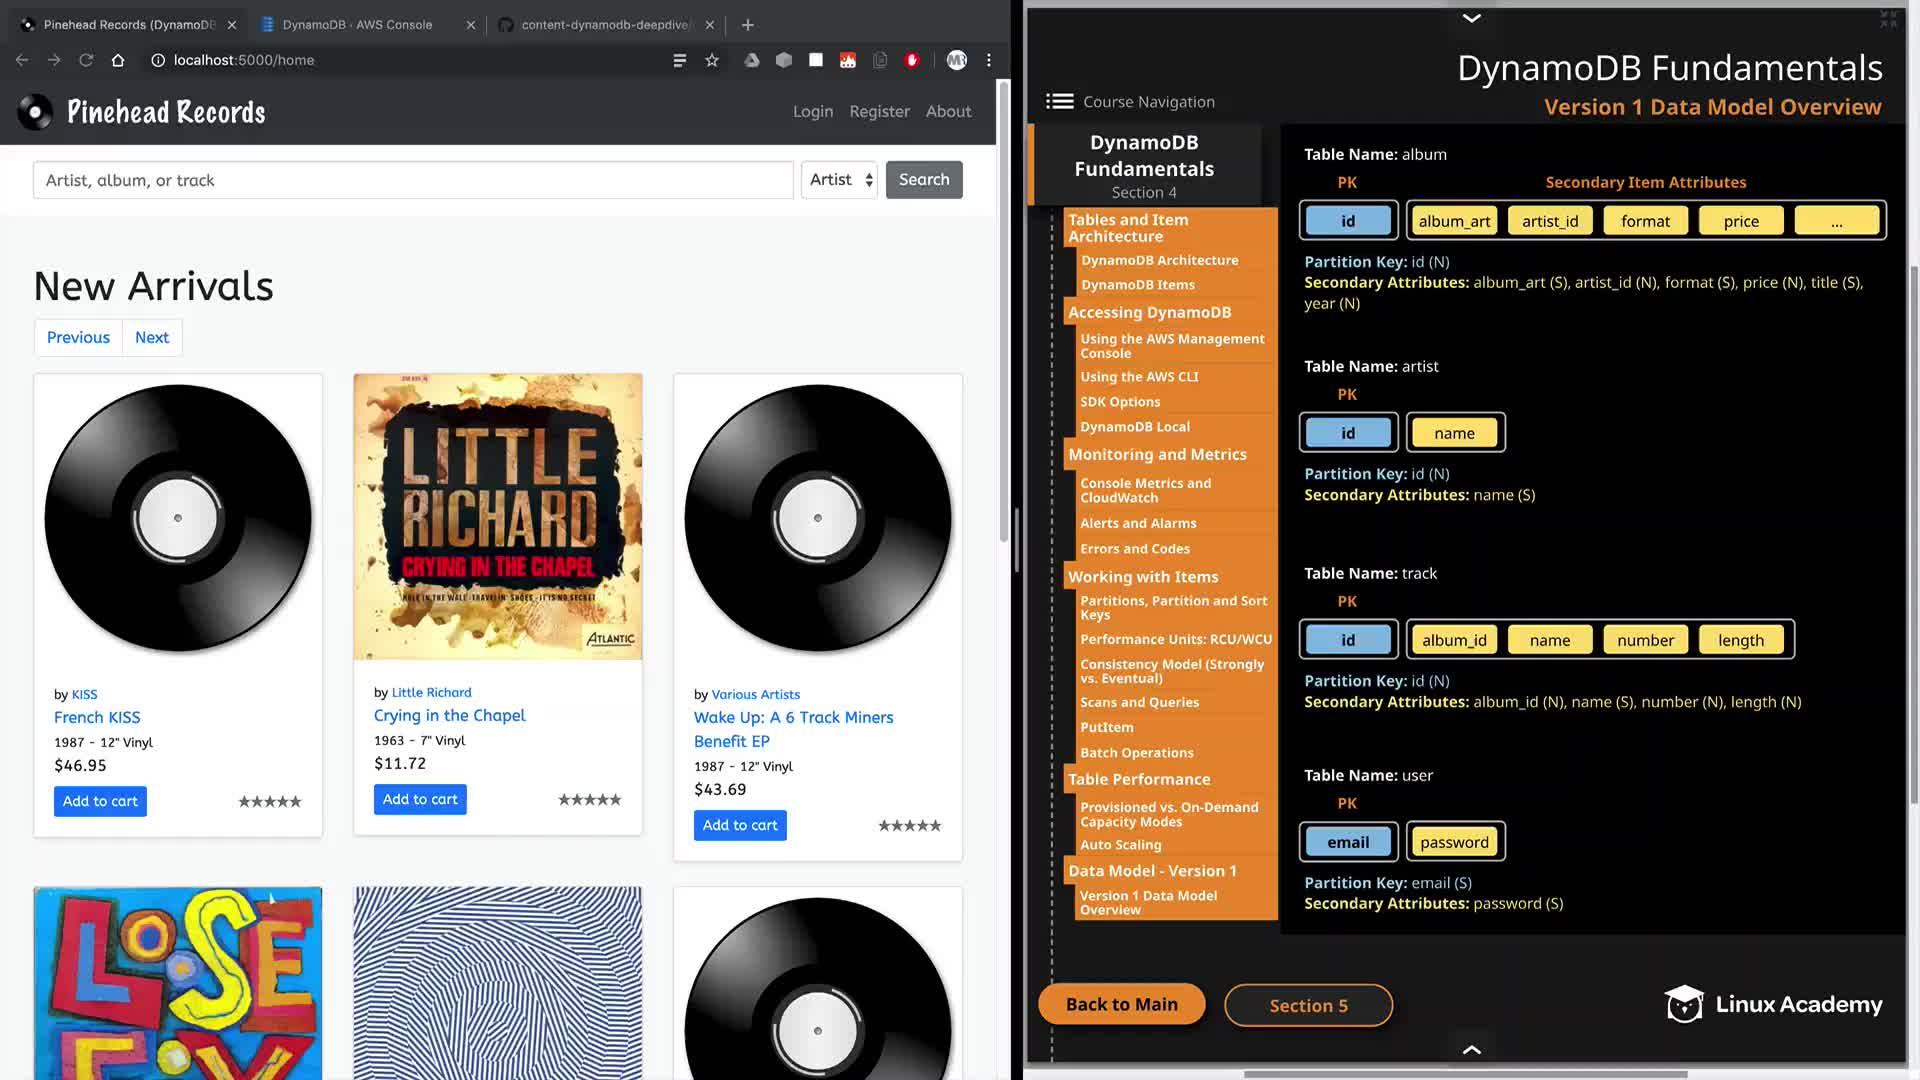The height and width of the screenshot is (1080, 1920).
Task: Open the Scans and Queries lesson
Action: 1139,702
